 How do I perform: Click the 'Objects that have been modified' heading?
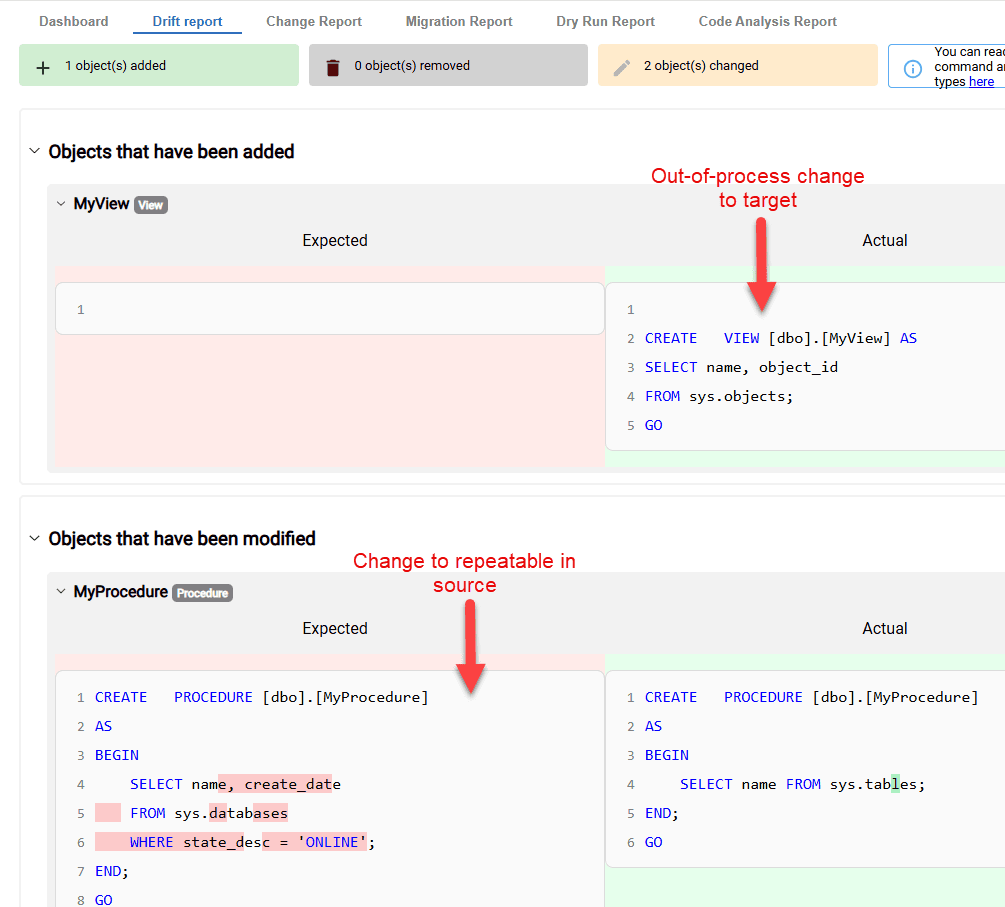click(182, 538)
